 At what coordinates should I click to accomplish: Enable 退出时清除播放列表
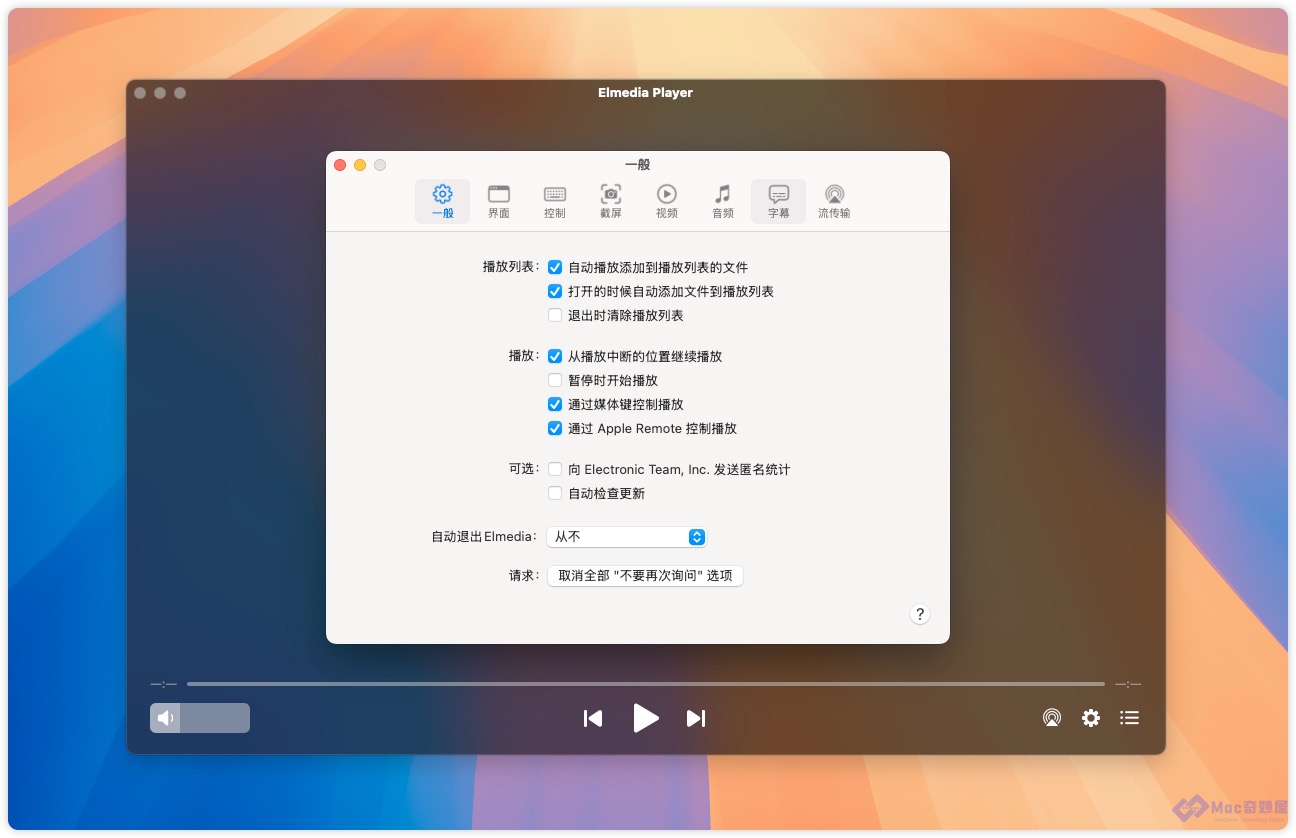(555, 315)
